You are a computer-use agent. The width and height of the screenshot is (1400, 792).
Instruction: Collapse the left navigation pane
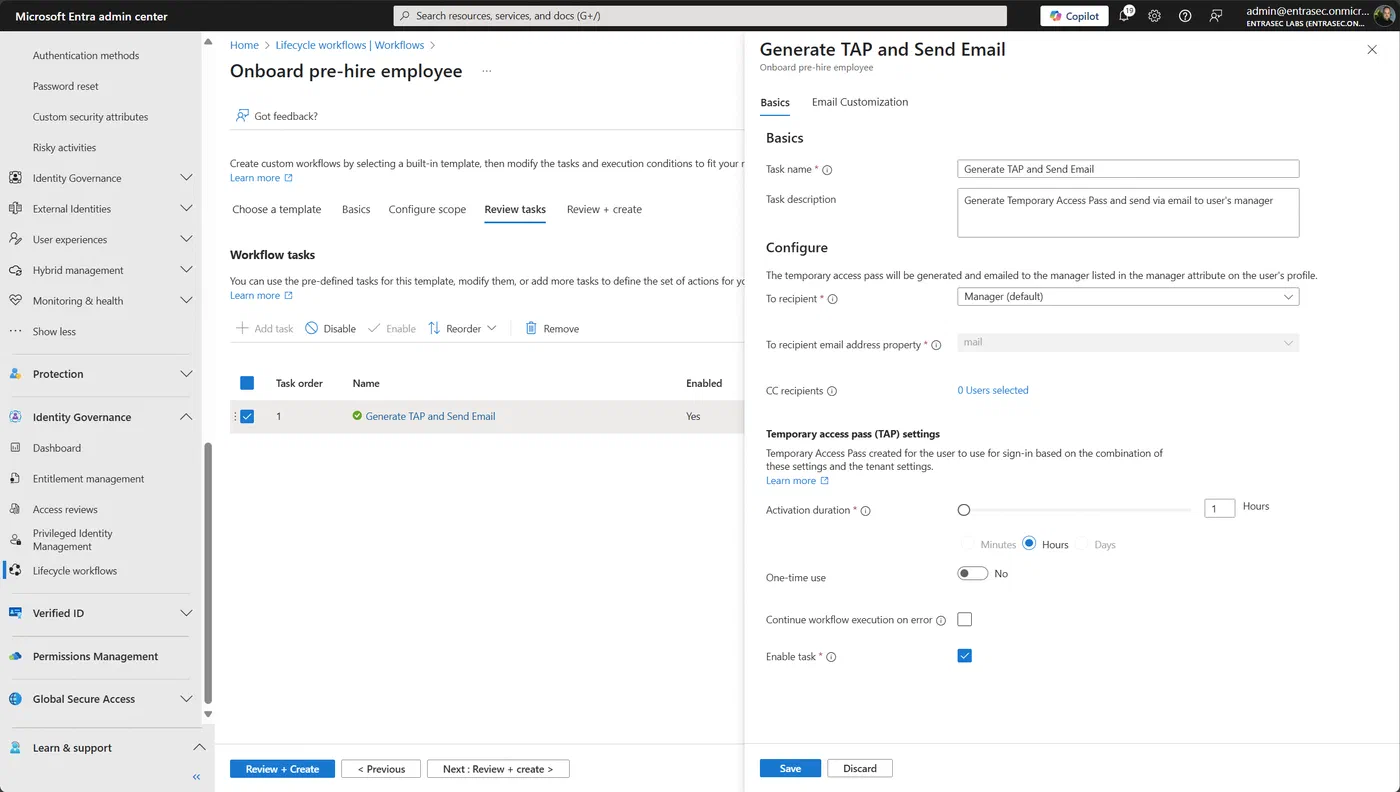pos(196,777)
